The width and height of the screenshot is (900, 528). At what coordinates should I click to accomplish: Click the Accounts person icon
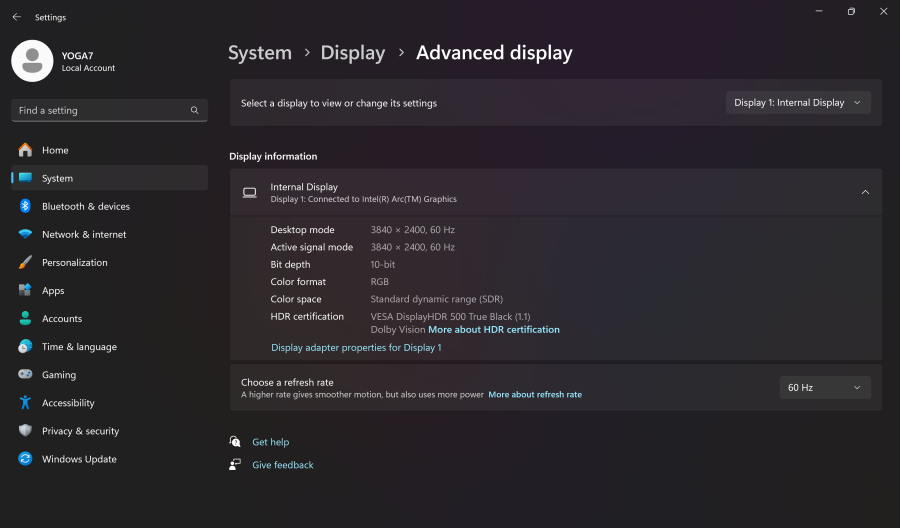click(25, 318)
